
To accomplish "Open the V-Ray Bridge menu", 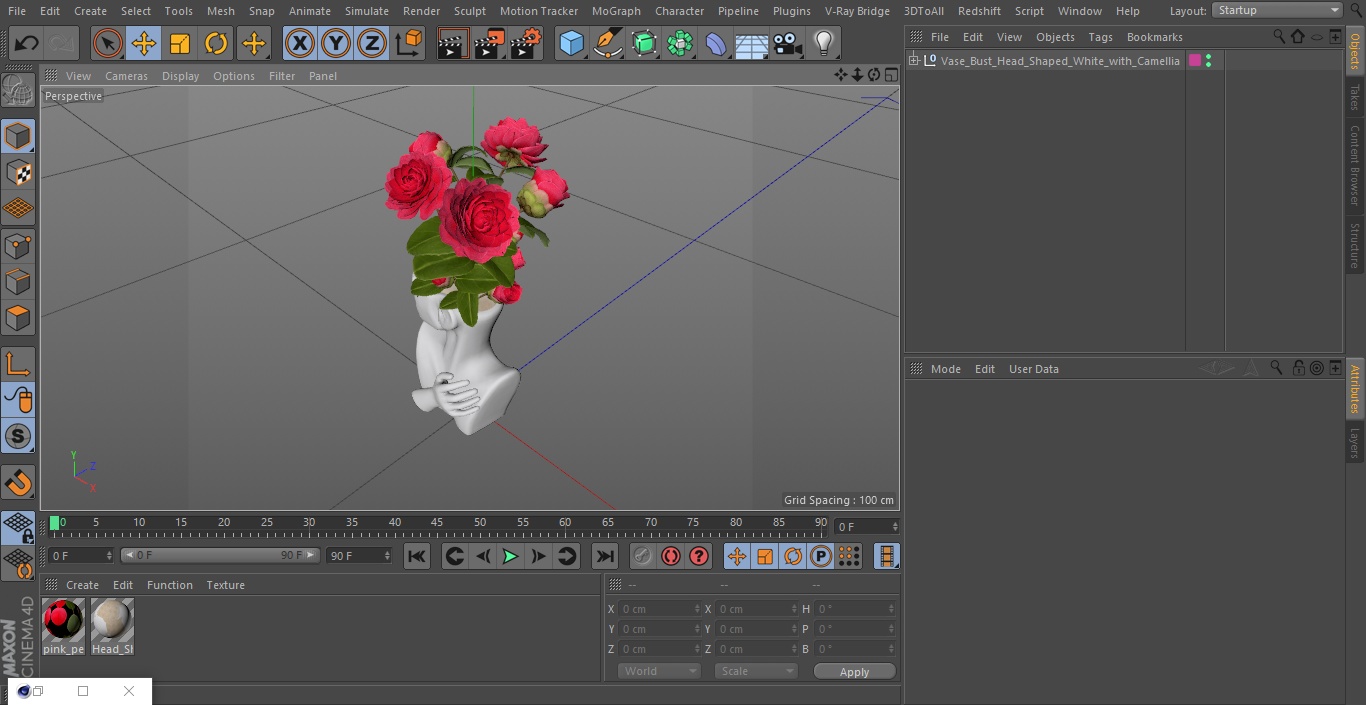I will 857,11.
